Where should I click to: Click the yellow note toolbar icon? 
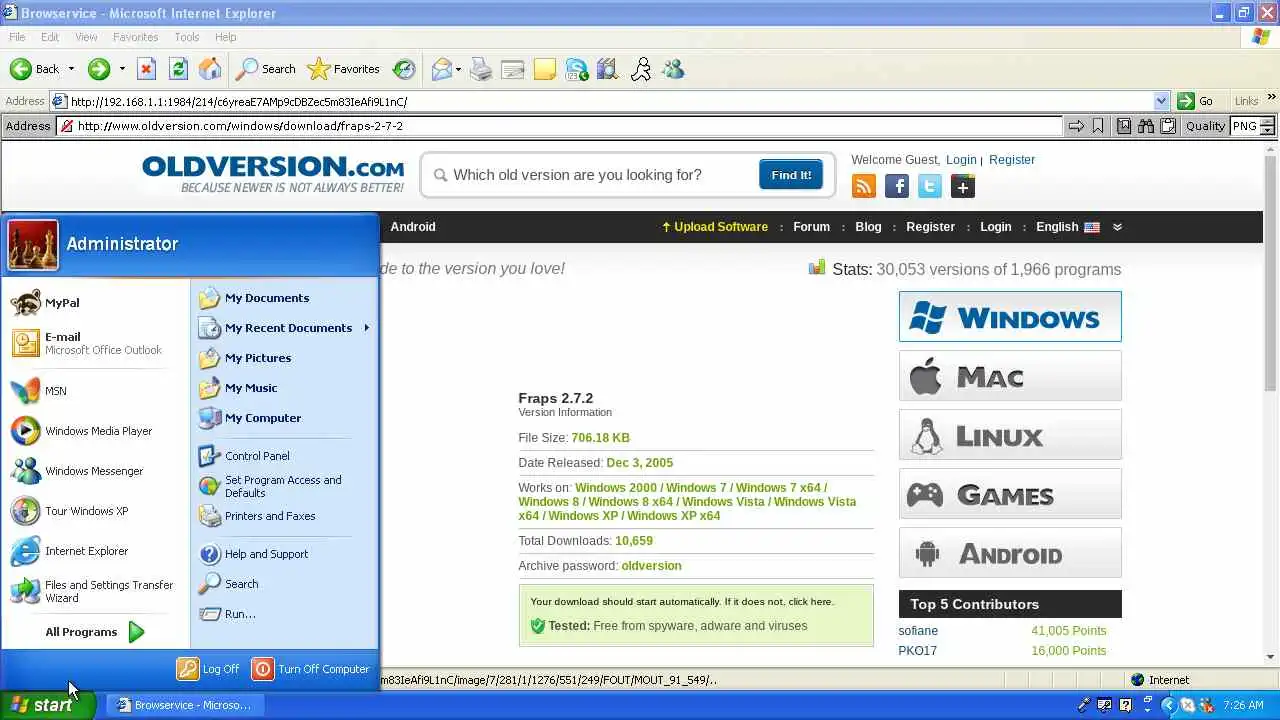click(x=545, y=69)
